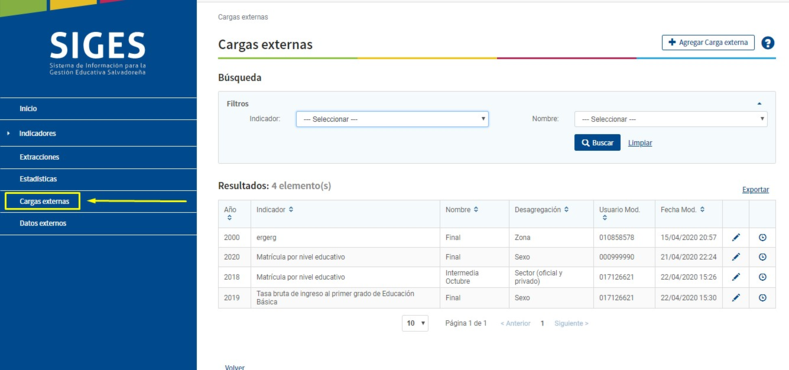This screenshot has height=370, width=789.
Task: View history clock icon for 2019 row
Action: (762, 298)
